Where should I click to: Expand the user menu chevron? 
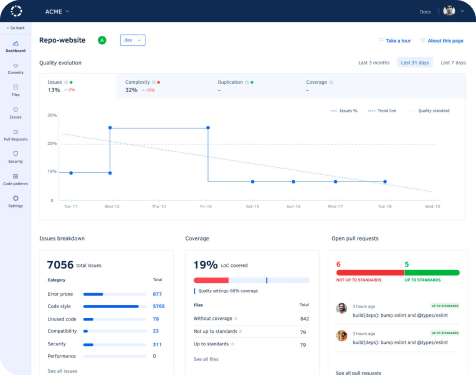(462, 11)
